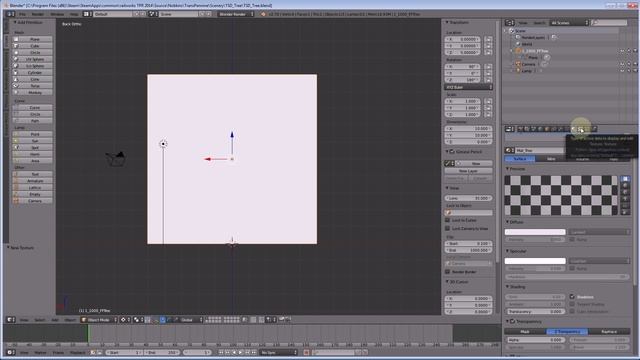Add a Monkey mesh primitive
The height and width of the screenshot is (360, 640).
pos(33,92)
